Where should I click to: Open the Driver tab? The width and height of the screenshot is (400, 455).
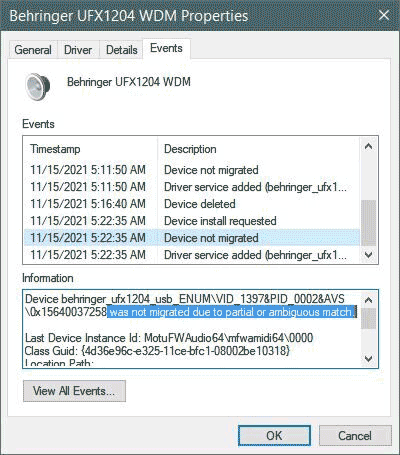click(78, 50)
